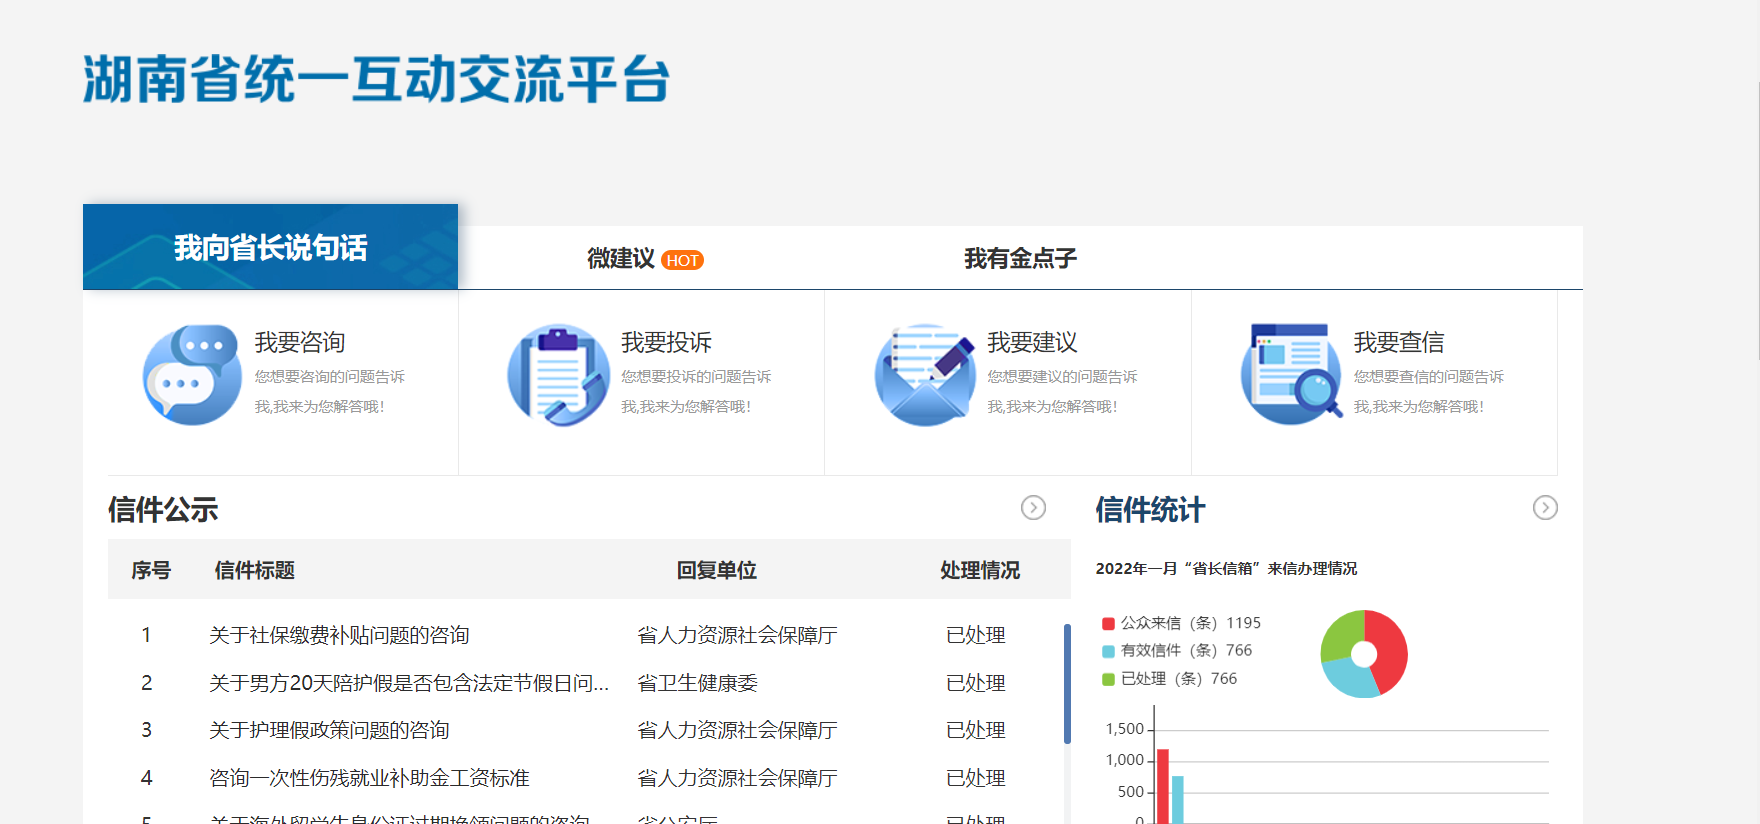The height and width of the screenshot is (824, 1760).
Task: Click the letter list vertical scrollbar
Action: (1067, 684)
